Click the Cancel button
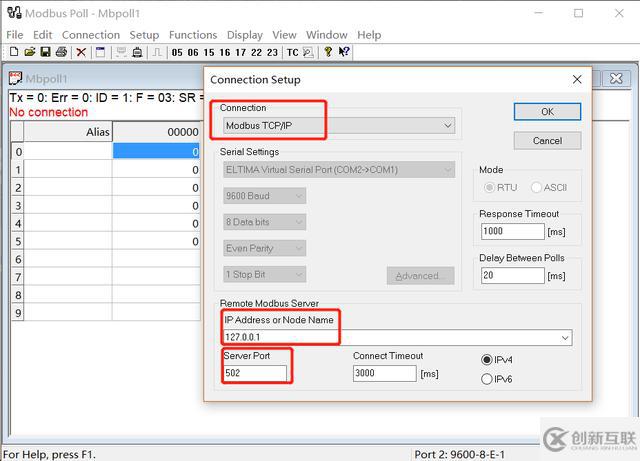 547,141
